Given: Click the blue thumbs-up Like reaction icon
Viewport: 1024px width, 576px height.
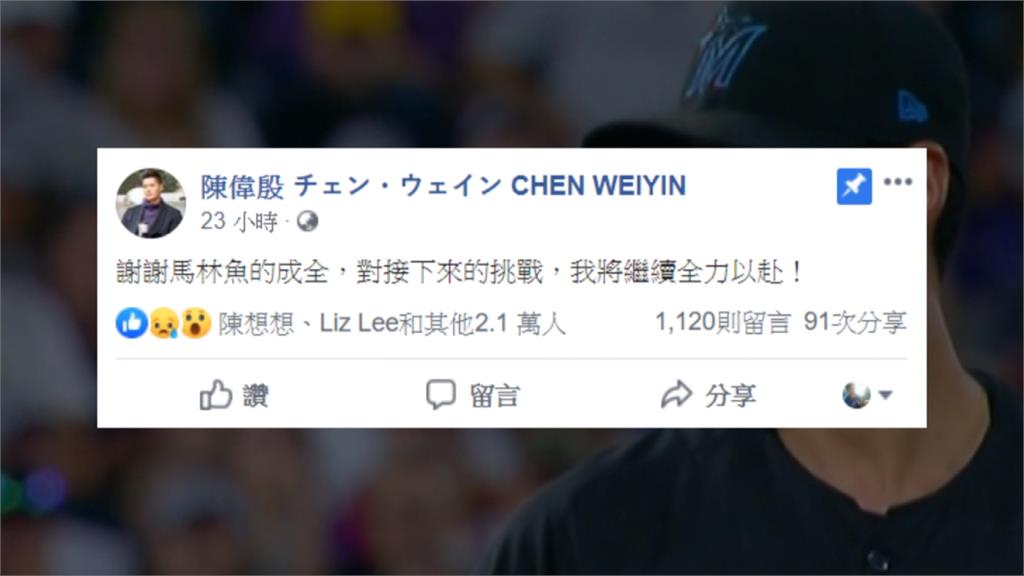Looking at the screenshot, I should tap(132, 323).
